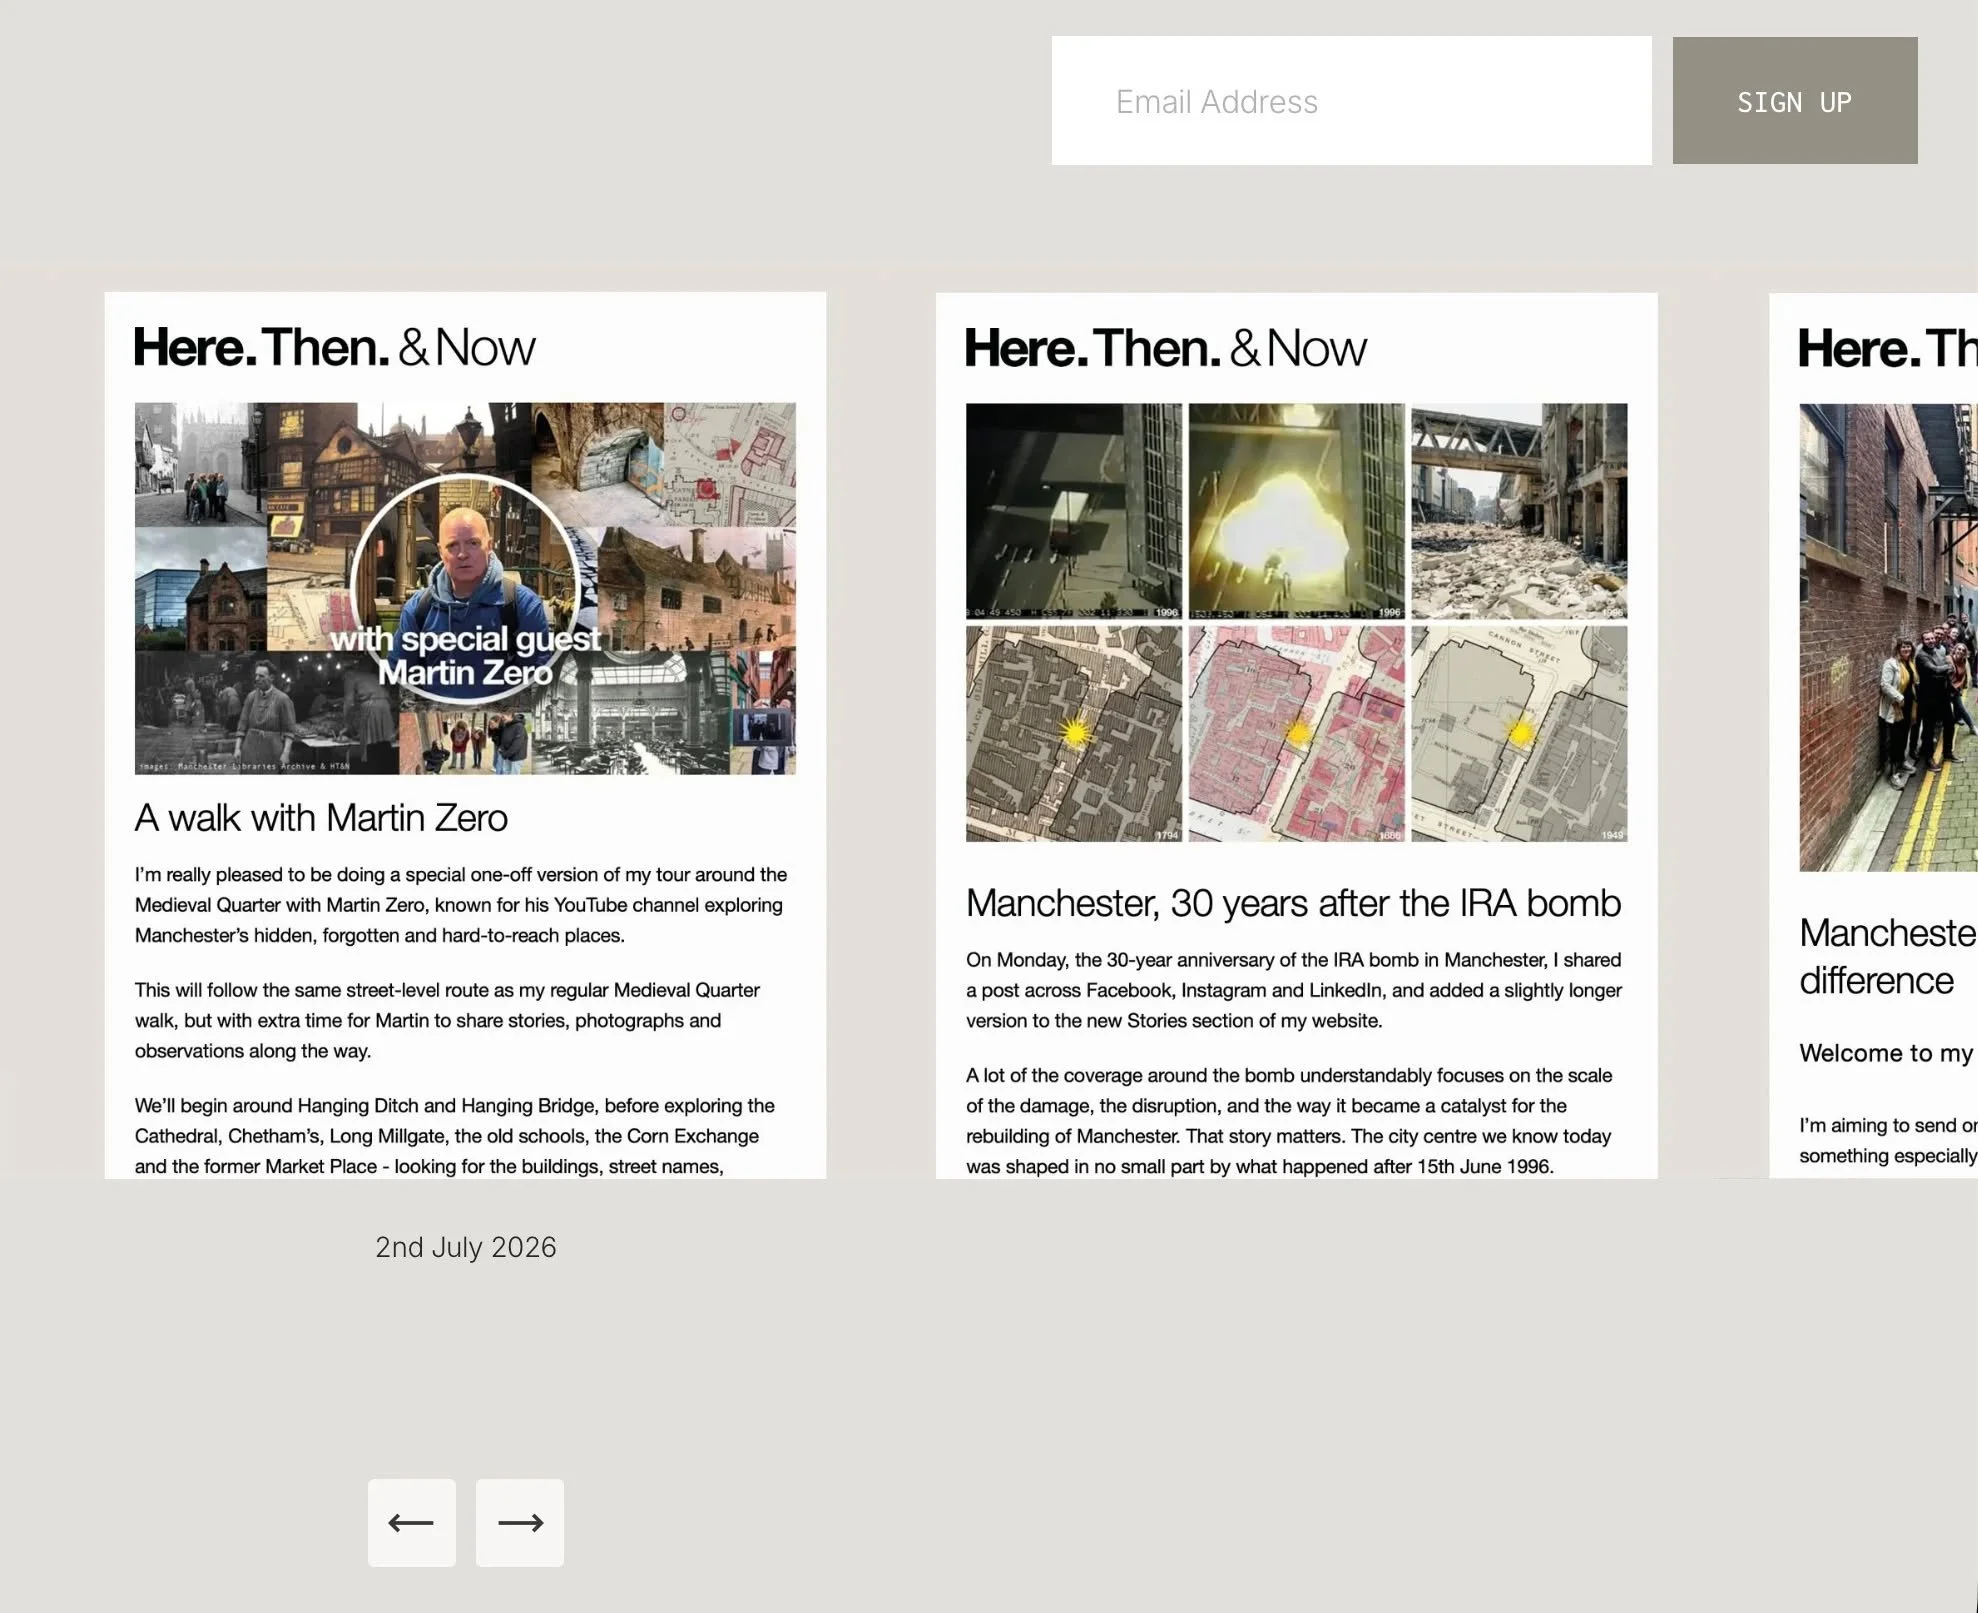Click 'A walk with Martin Zero' heading
This screenshot has height=1613, width=1978.
[321, 818]
